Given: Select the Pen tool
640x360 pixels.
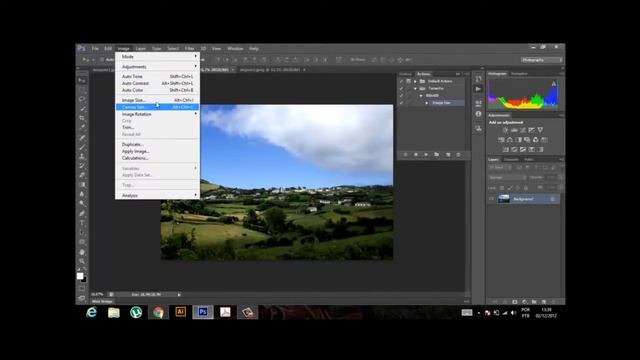Looking at the screenshot, I should coord(82,213).
